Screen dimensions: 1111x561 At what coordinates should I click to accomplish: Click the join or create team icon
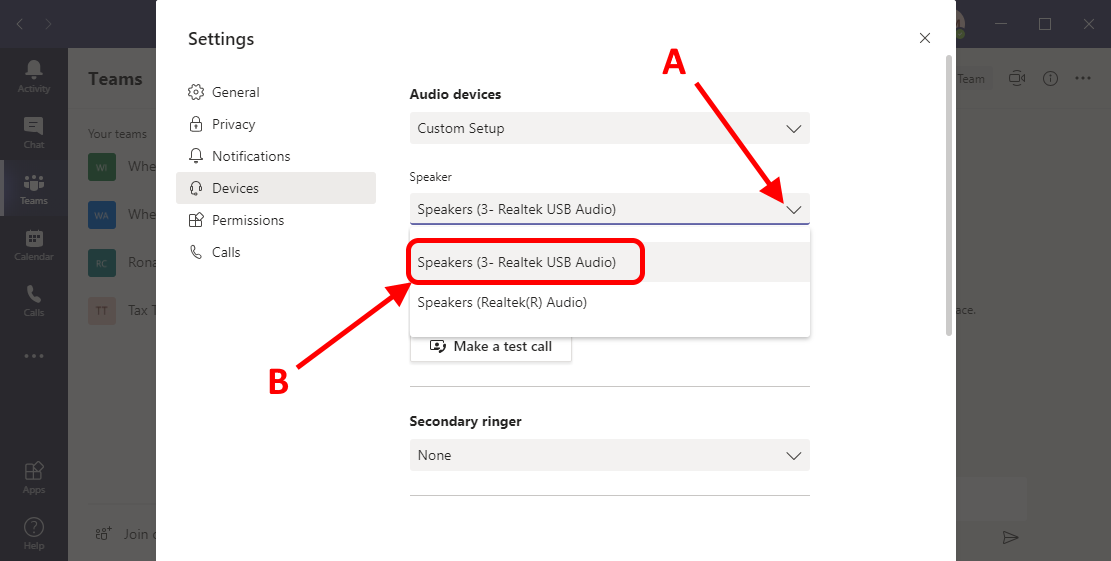(x=103, y=534)
